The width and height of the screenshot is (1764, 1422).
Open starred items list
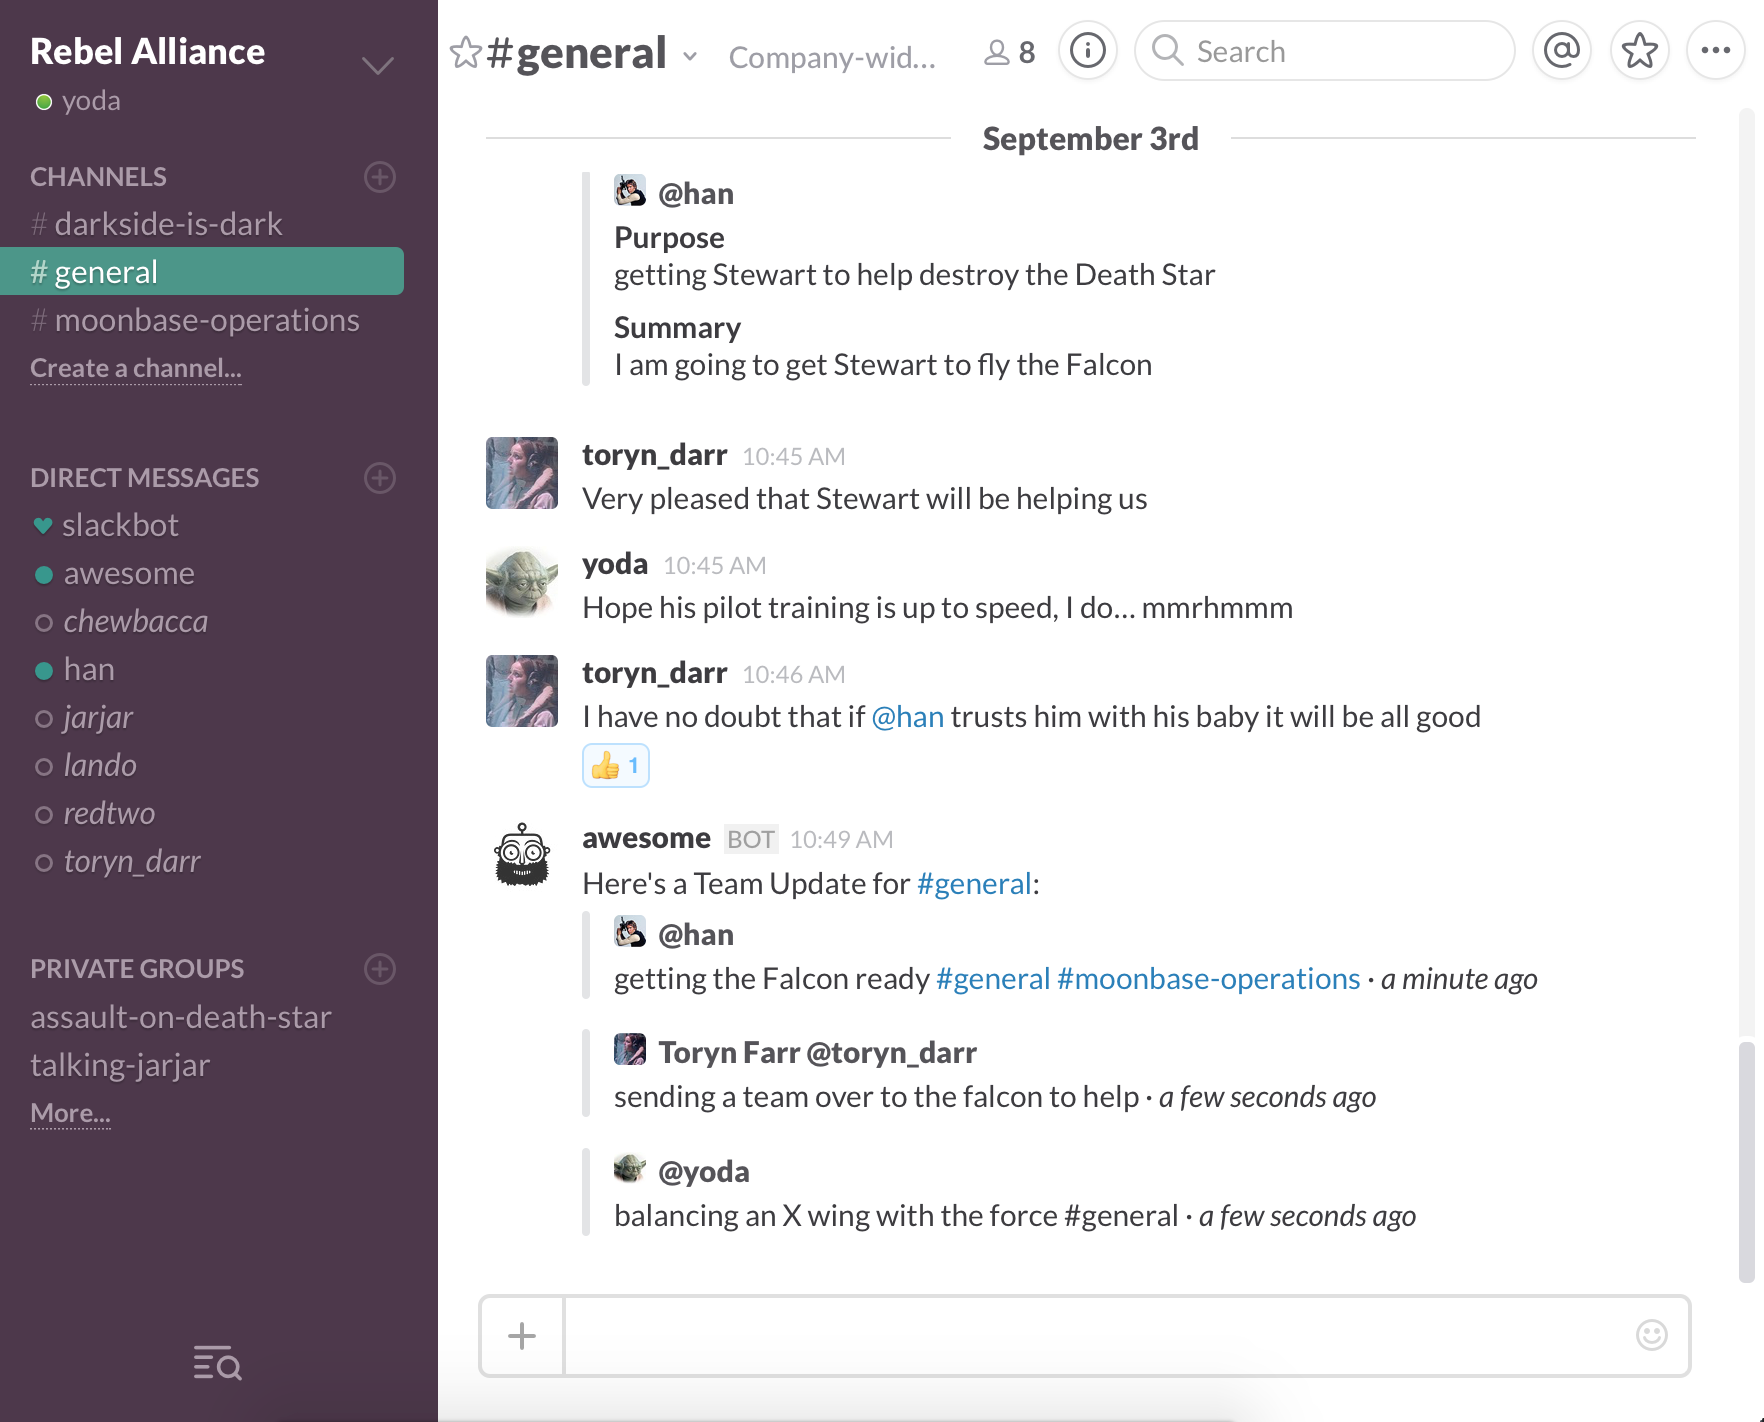pos(1639,50)
